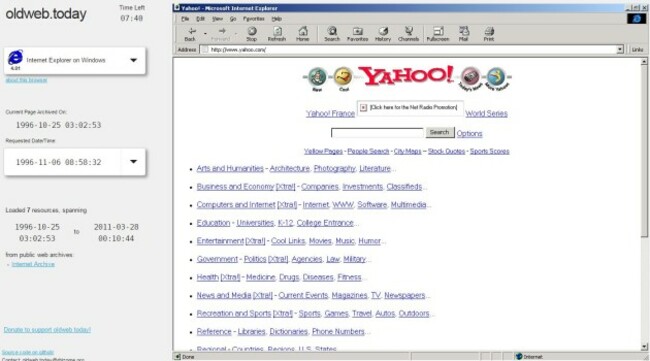
Task: Open the Options link beside Search
Action: 469,133
